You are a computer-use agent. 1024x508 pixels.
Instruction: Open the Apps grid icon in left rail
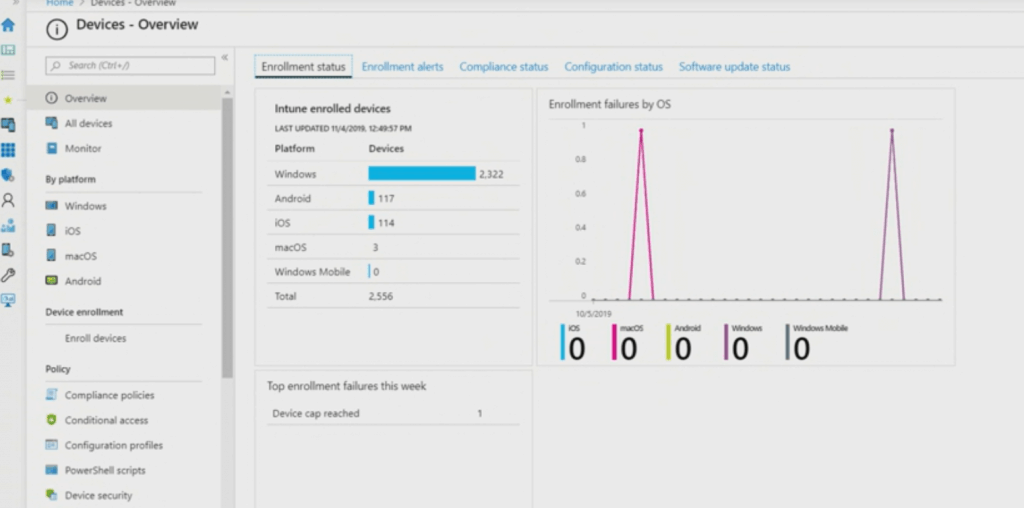click(8, 150)
